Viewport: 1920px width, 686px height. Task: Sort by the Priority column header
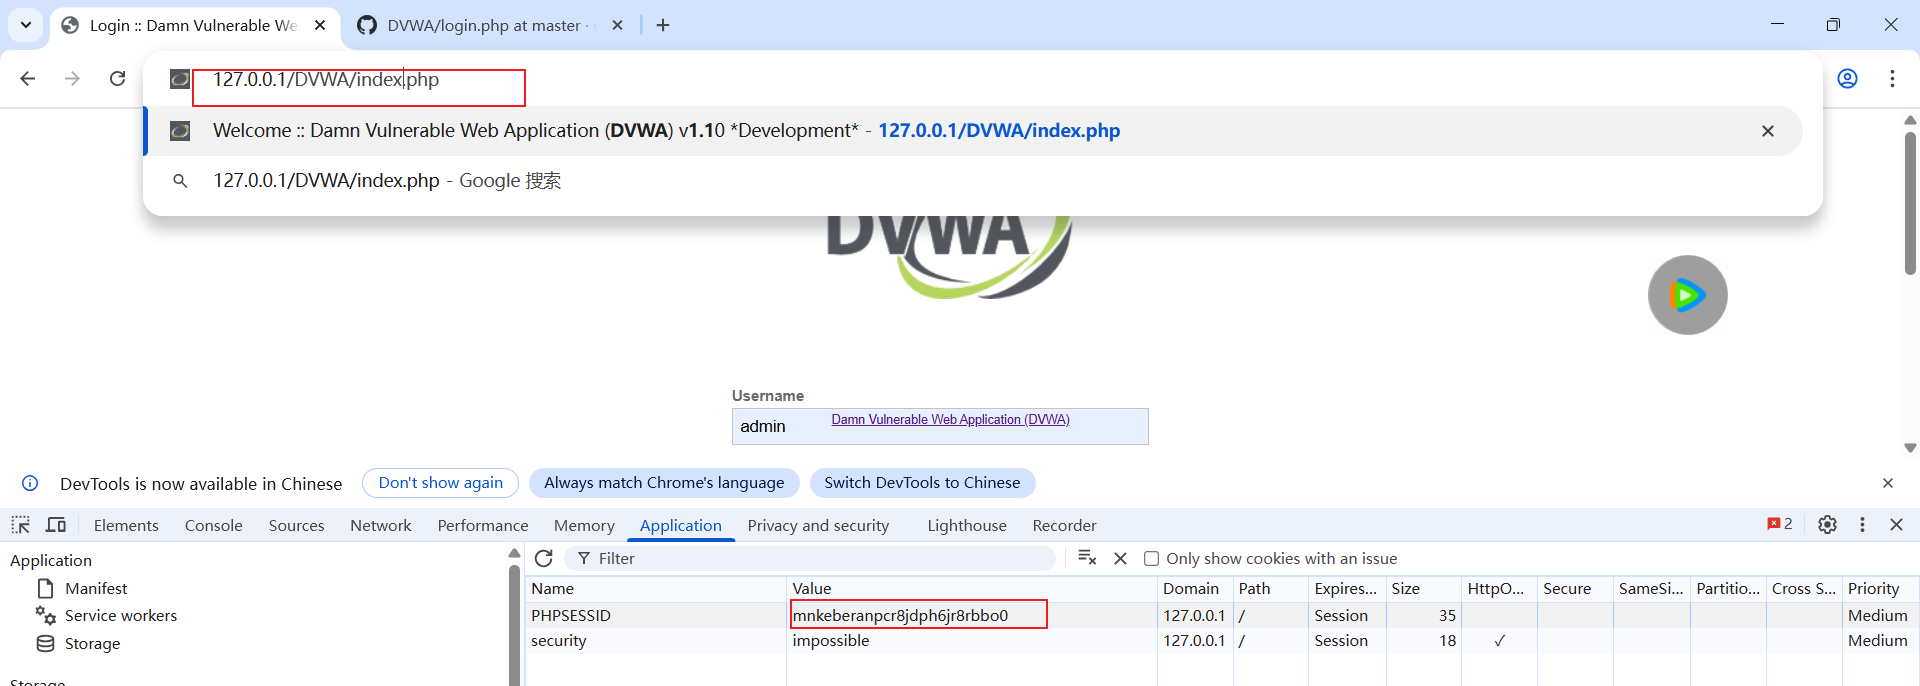1879,589
